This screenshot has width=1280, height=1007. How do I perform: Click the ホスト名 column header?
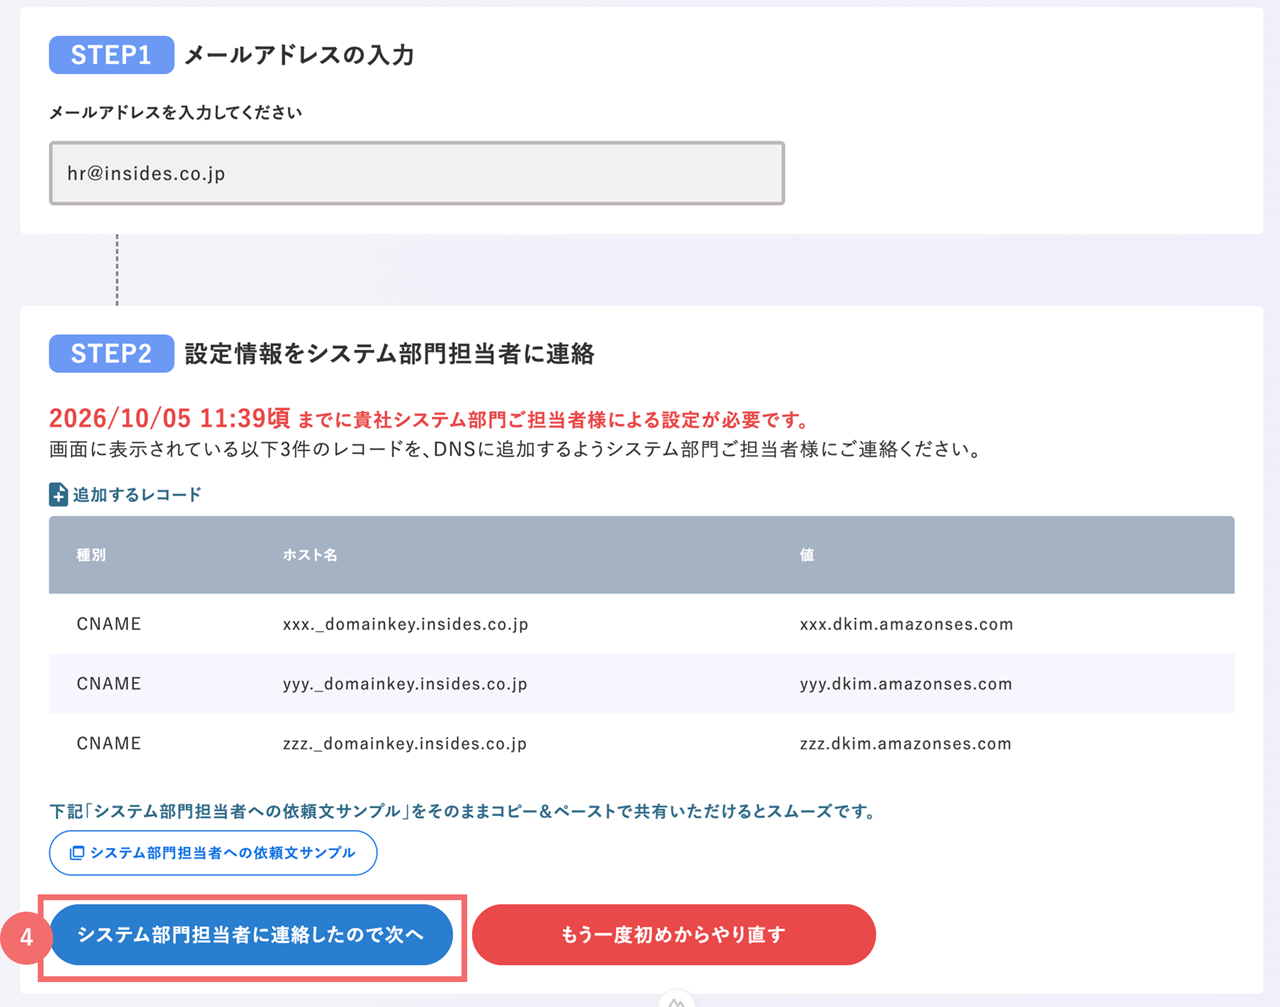pyautogui.click(x=310, y=555)
